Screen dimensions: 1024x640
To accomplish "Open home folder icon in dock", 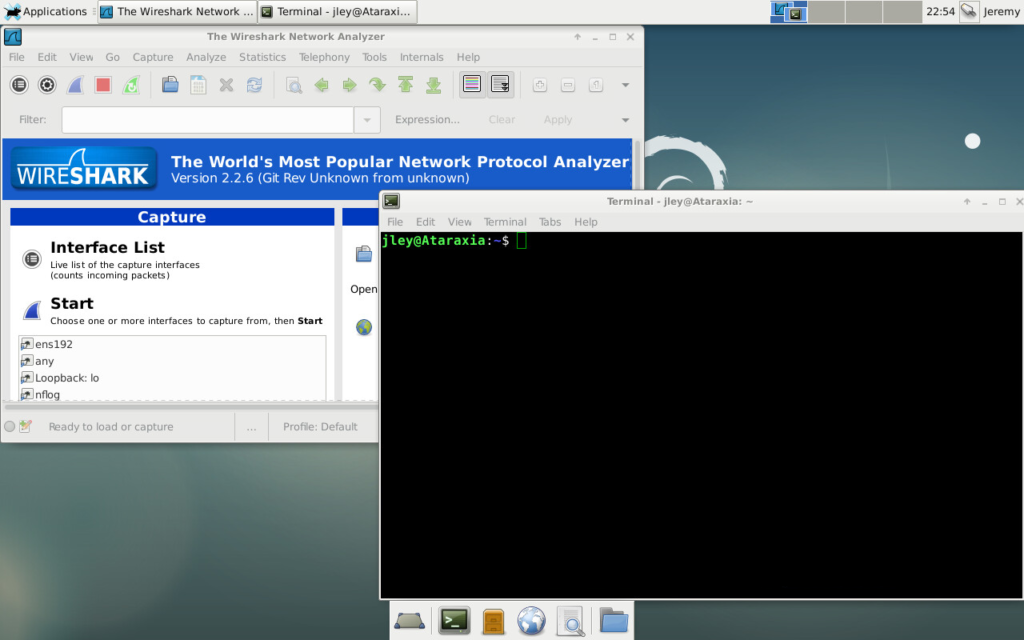I will click(x=614, y=620).
